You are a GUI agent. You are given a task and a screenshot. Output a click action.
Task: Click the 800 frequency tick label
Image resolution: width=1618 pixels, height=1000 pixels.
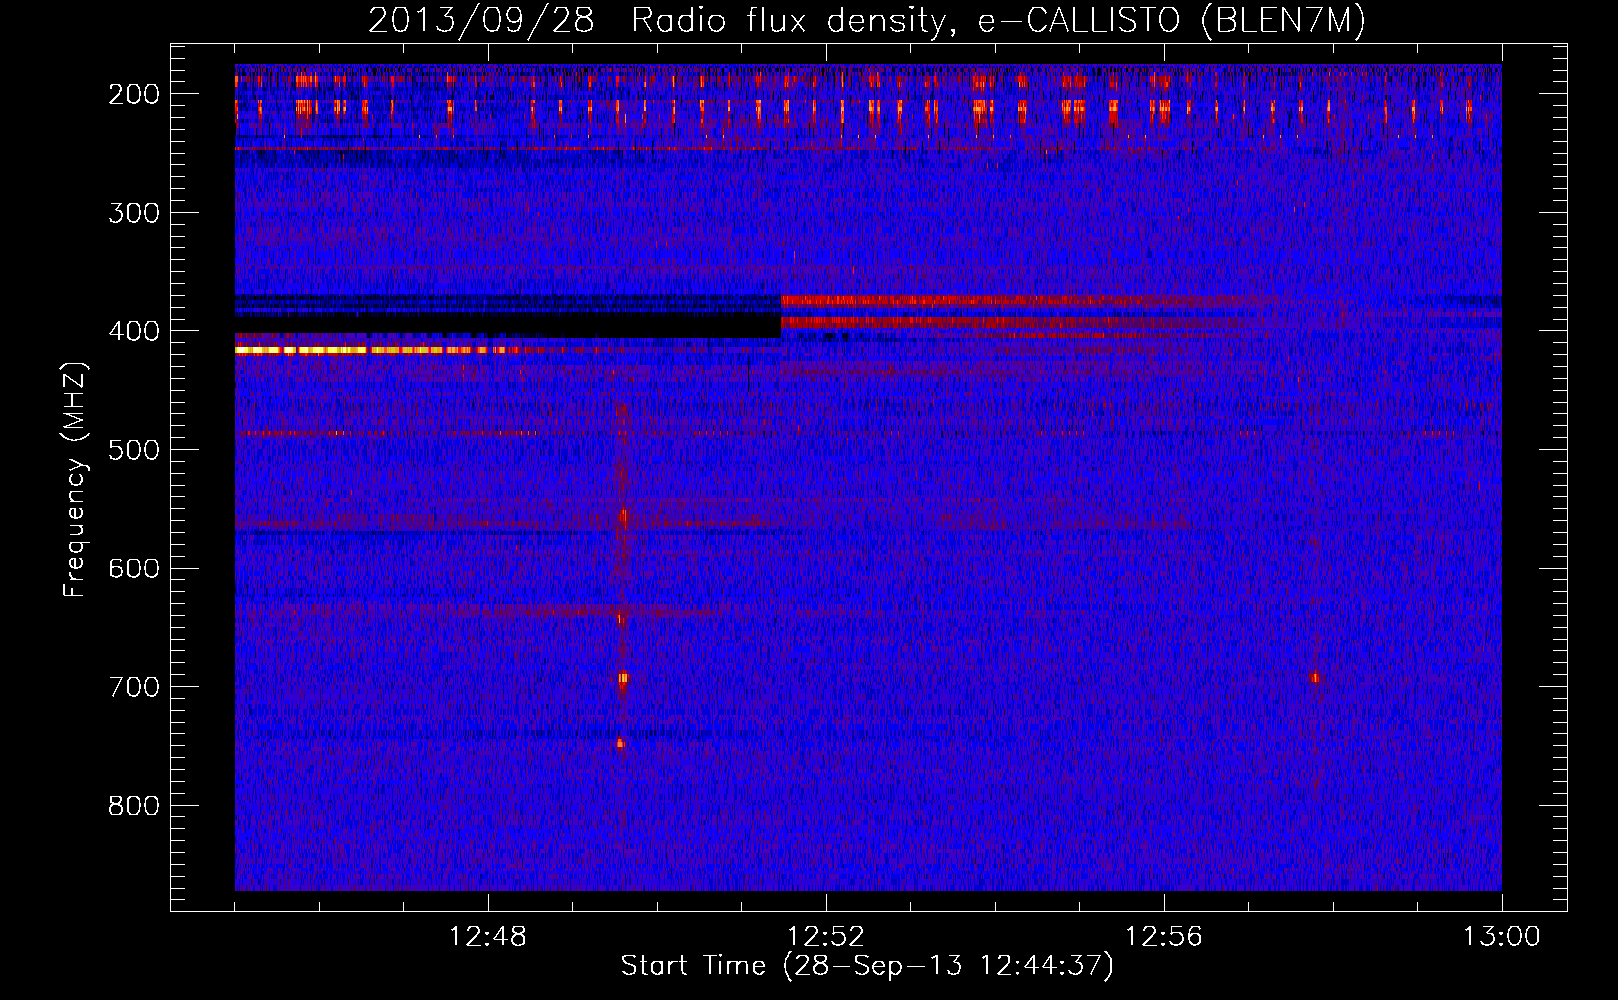point(133,806)
